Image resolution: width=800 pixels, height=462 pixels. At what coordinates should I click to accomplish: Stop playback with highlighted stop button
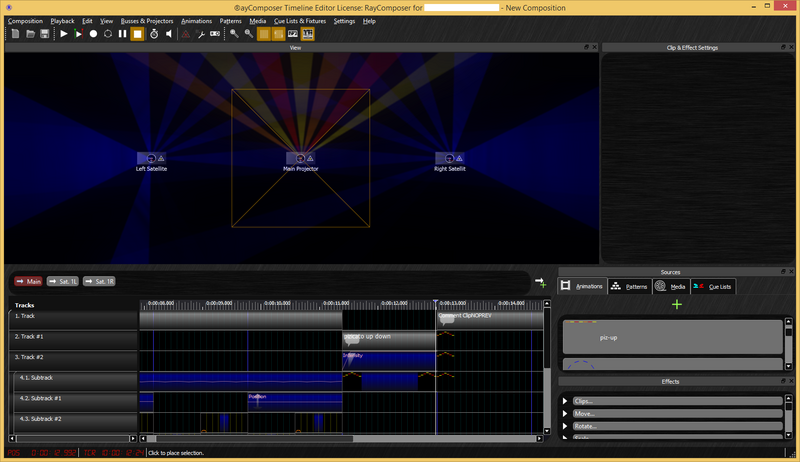[137, 34]
